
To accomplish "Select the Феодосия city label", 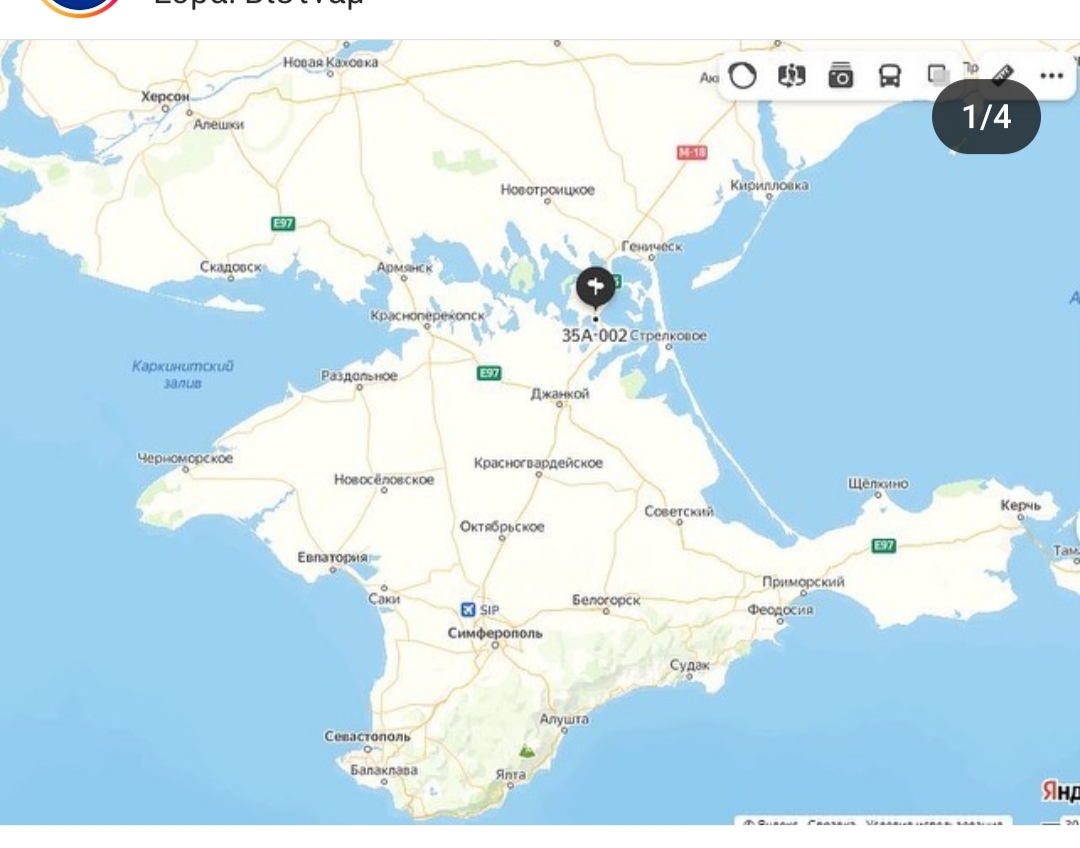I will pos(780,610).
